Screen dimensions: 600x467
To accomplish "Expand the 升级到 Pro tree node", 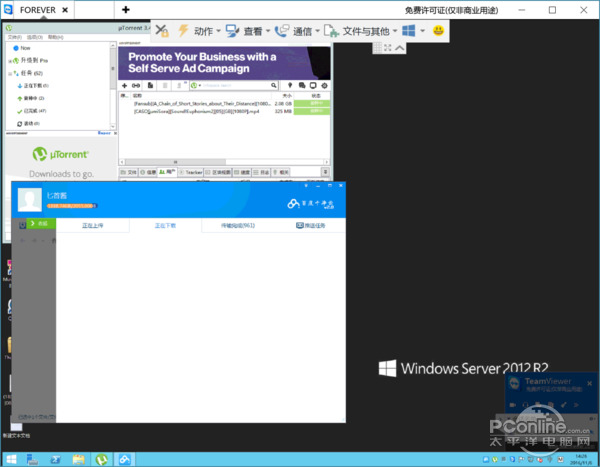I will (10, 60).
